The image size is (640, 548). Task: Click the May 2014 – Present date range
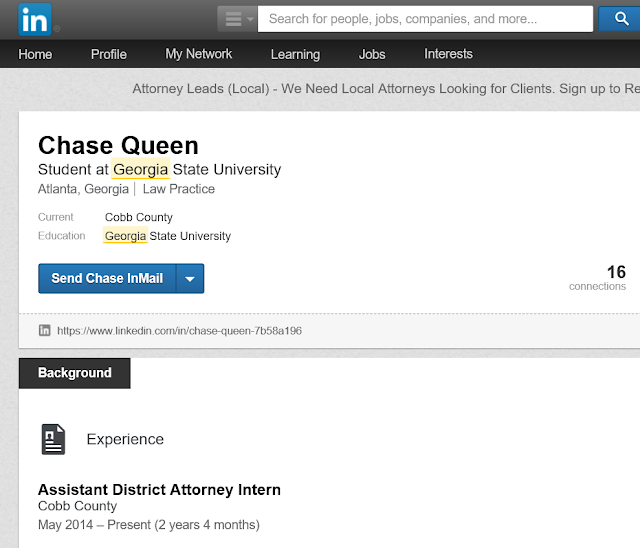click(x=149, y=525)
